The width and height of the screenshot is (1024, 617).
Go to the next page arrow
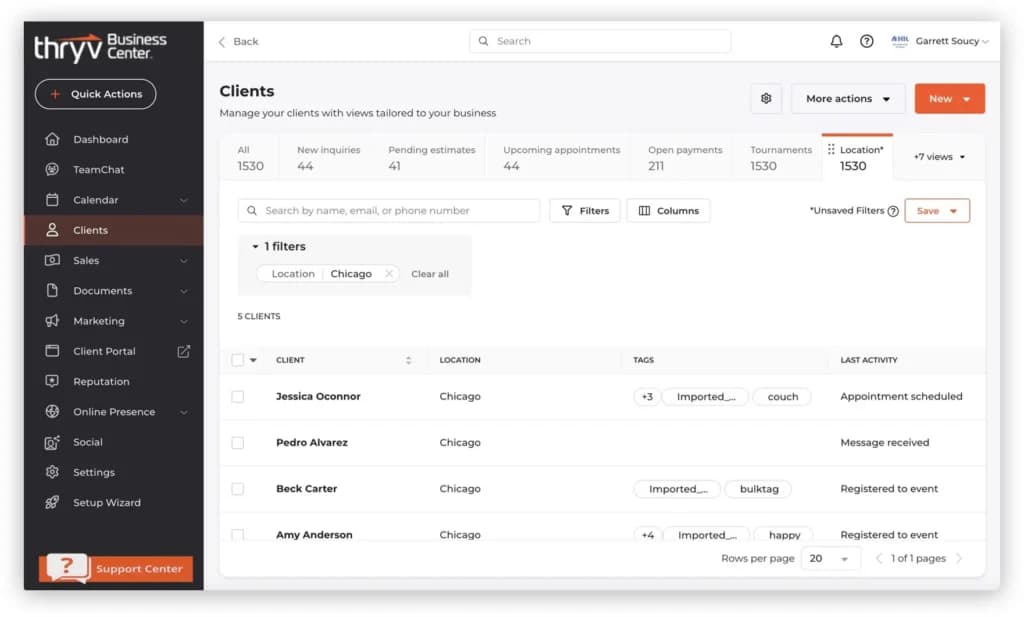tap(959, 558)
